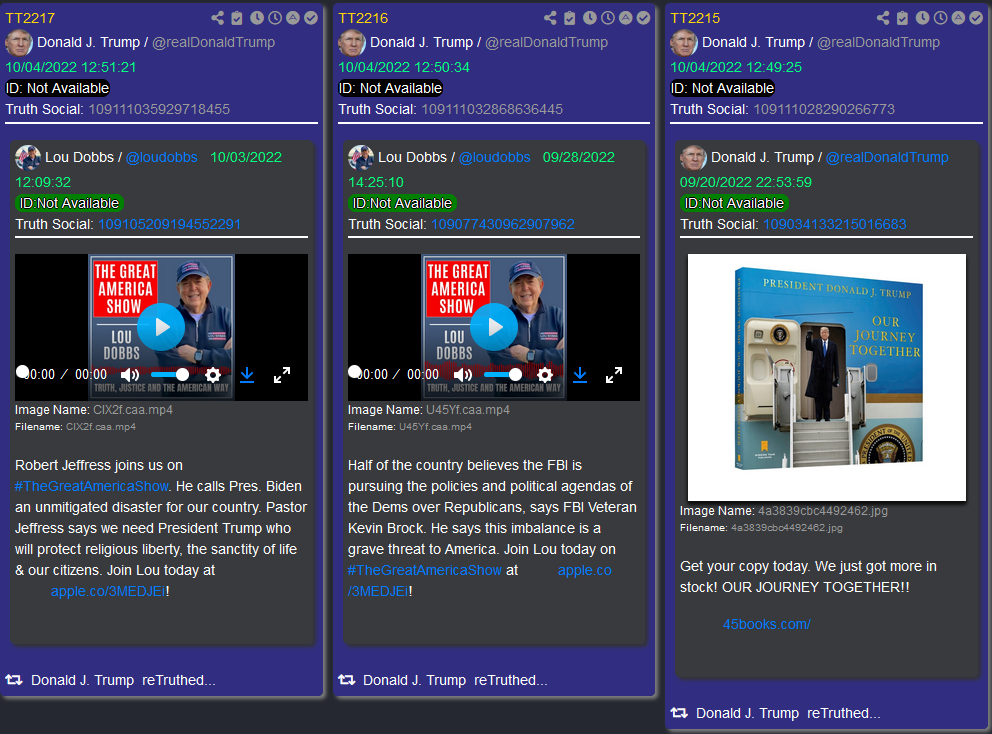Click the checkmark circle icon on TT2216
The image size is (992, 734).
(643, 18)
